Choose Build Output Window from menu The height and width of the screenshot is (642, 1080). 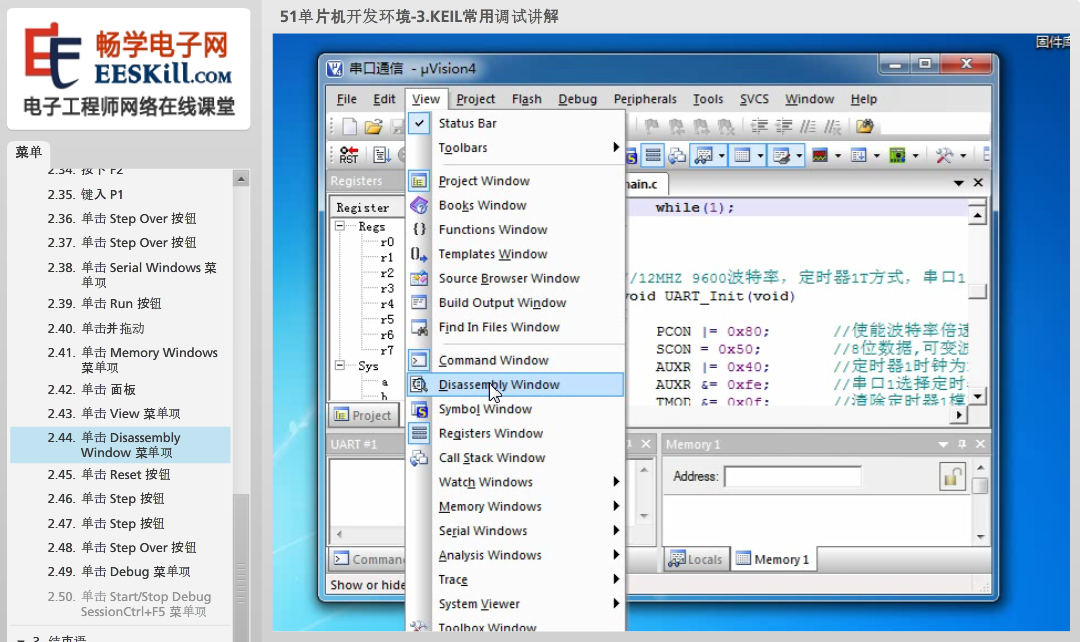pos(516,303)
